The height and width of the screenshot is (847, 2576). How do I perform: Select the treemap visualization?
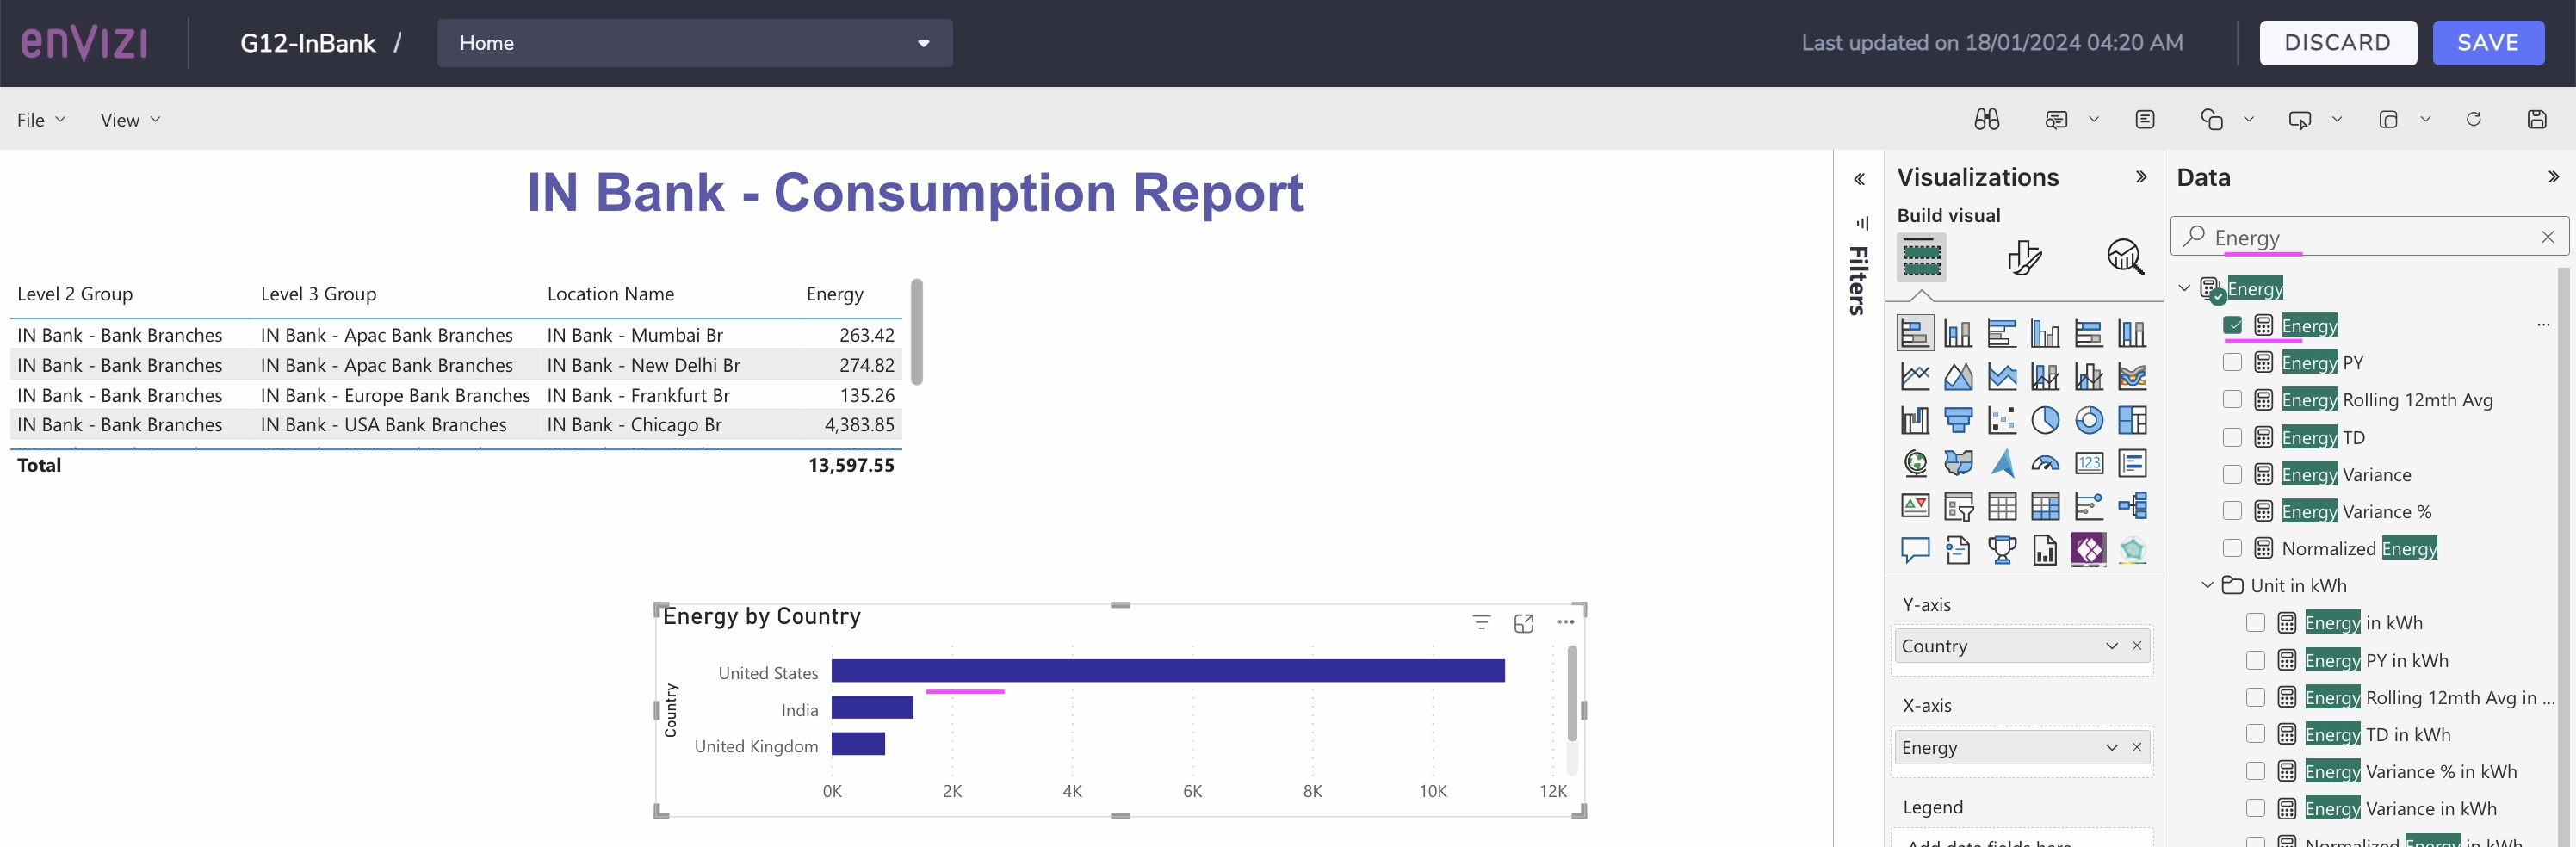(2133, 420)
